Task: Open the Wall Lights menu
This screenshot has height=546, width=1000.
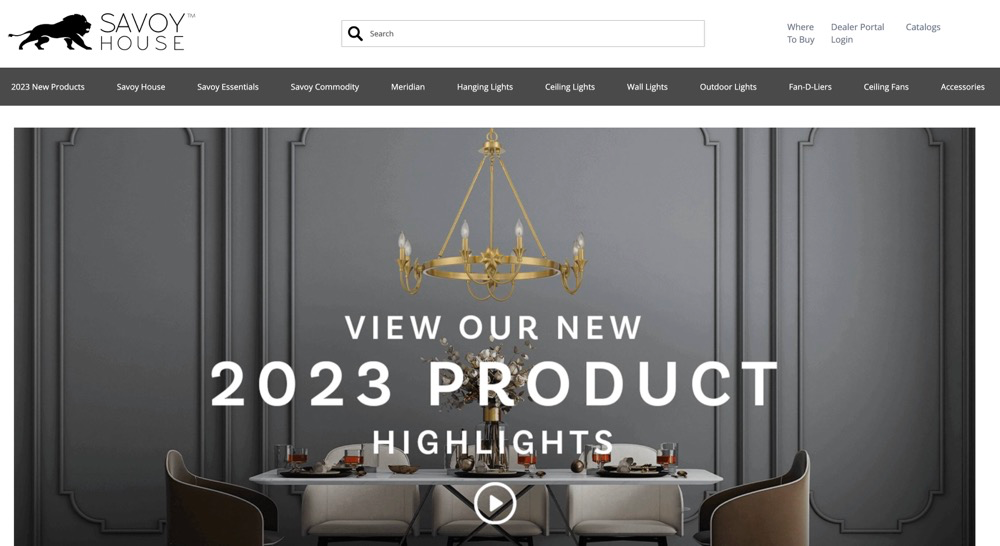Action: (647, 87)
